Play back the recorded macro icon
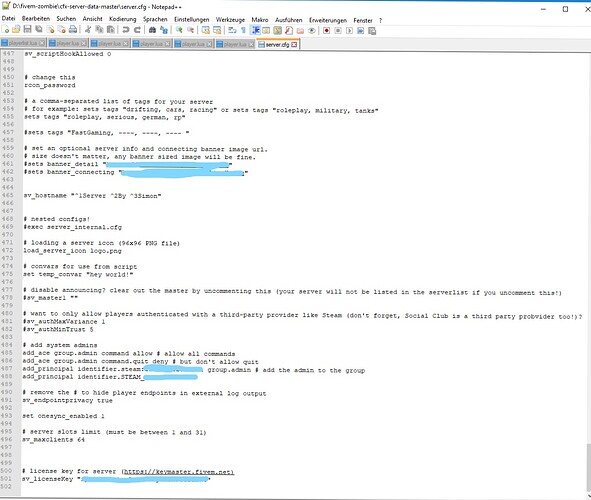Image resolution: width=591 pixels, height=500 pixels. point(349,31)
